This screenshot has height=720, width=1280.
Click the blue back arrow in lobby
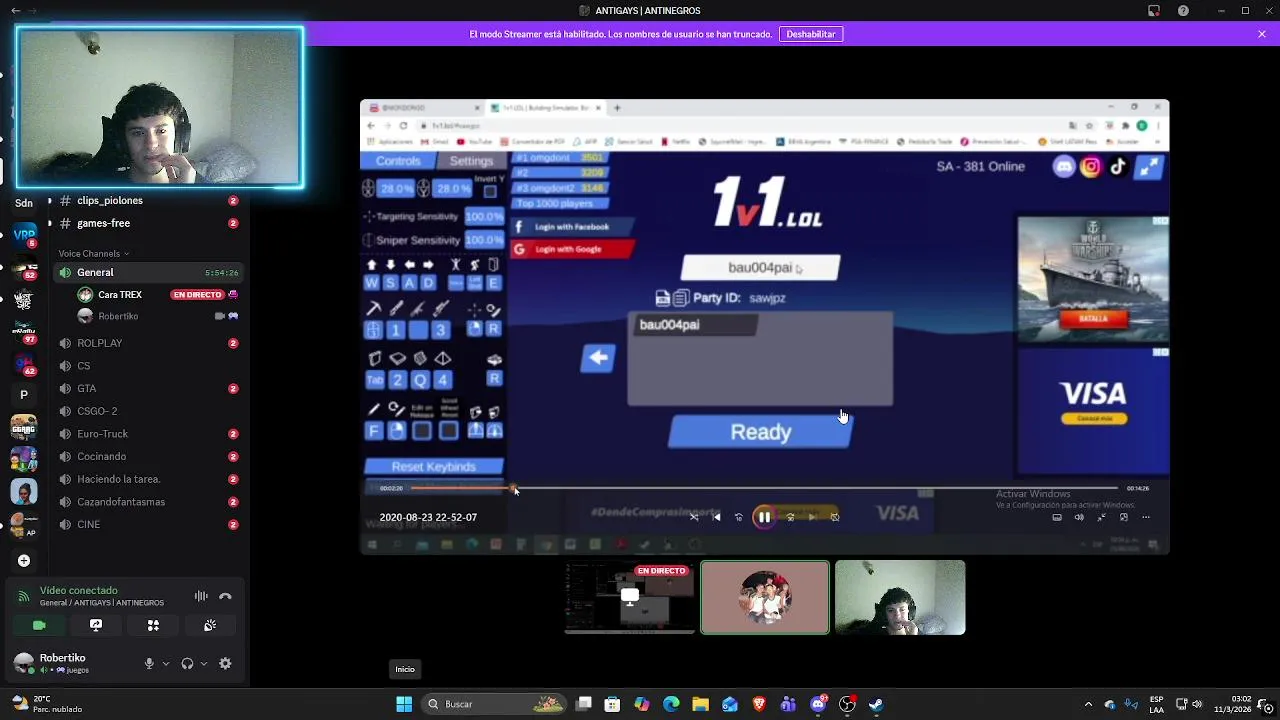(598, 358)
